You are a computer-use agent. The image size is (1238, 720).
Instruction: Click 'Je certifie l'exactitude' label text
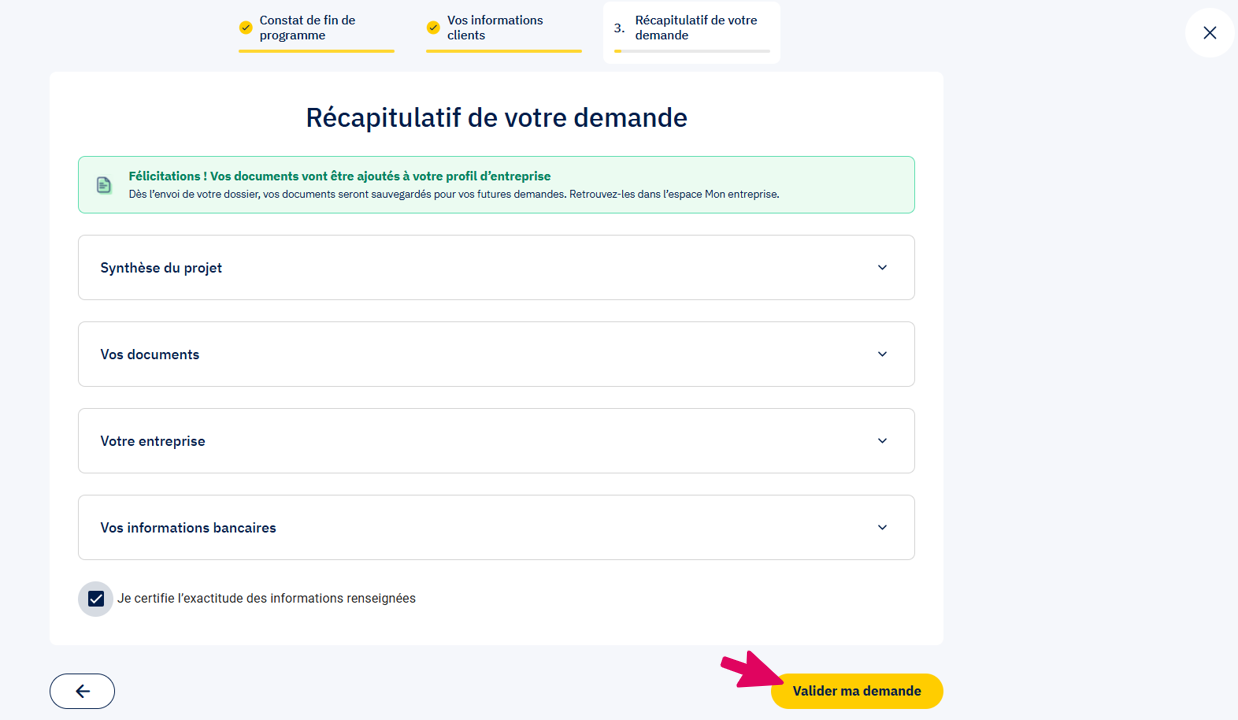pyautogui.click(x=266, y=599)
